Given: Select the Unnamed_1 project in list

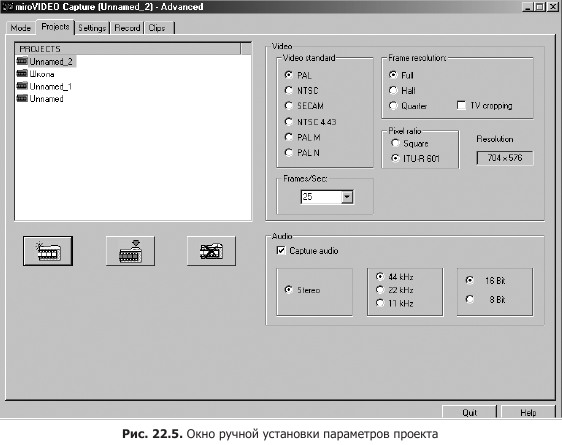Looking at the screenshot, I should [51, 86].
